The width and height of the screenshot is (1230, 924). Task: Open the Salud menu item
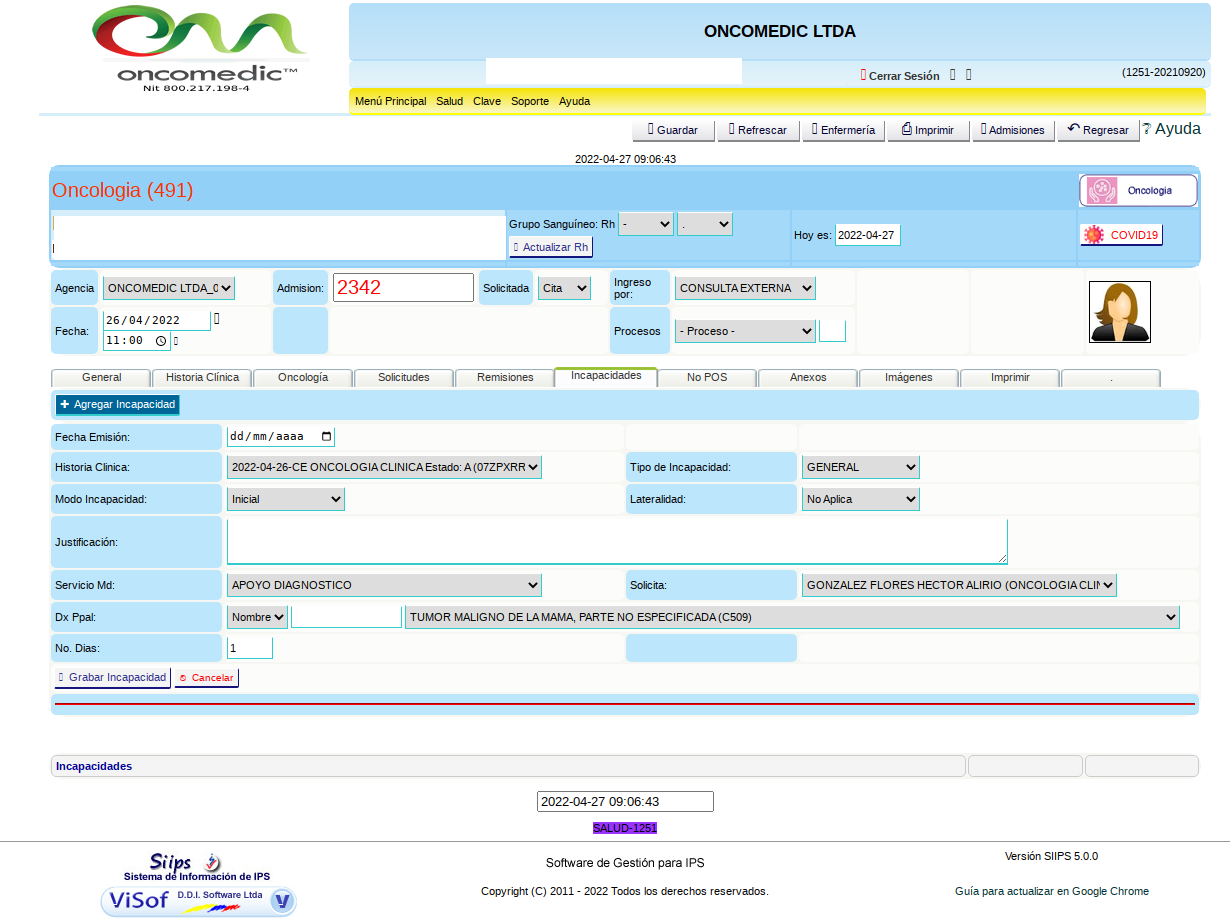pyautogui.click(x=449, y=101)
